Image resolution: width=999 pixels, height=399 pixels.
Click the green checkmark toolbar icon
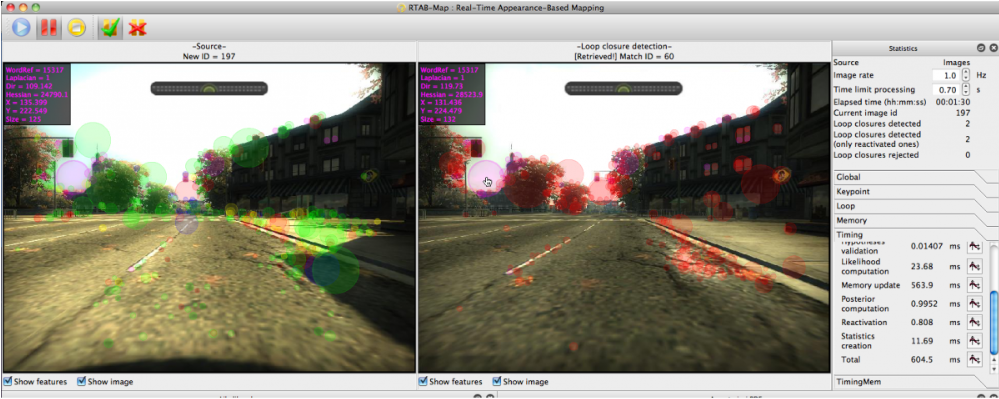110,28
